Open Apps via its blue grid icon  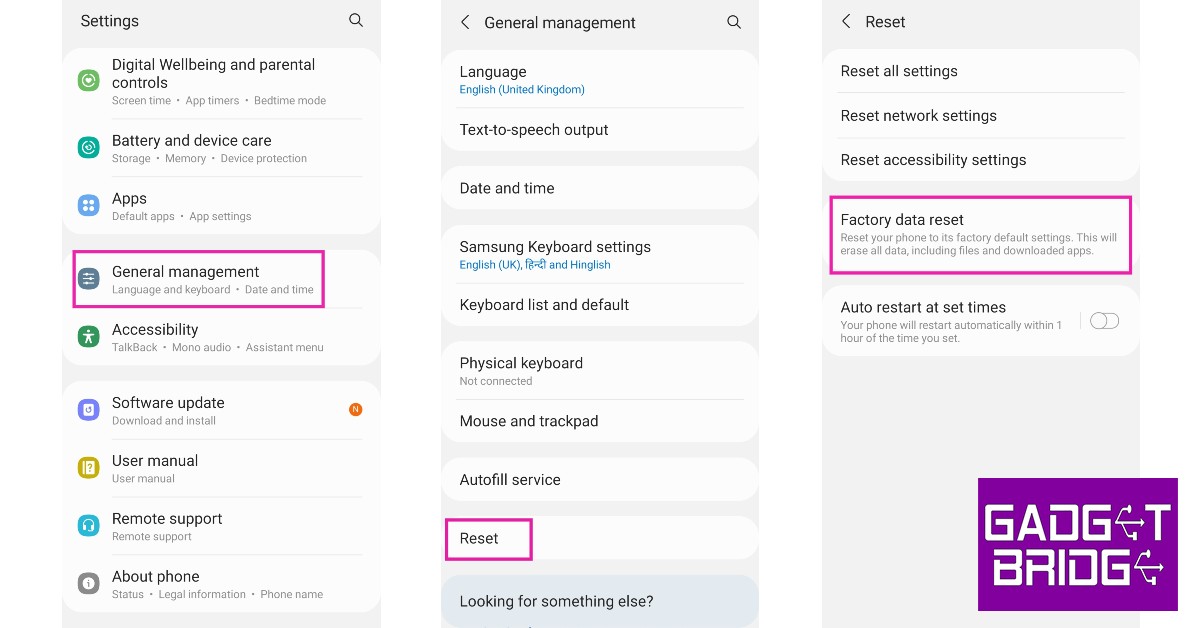tap(89, 206)
